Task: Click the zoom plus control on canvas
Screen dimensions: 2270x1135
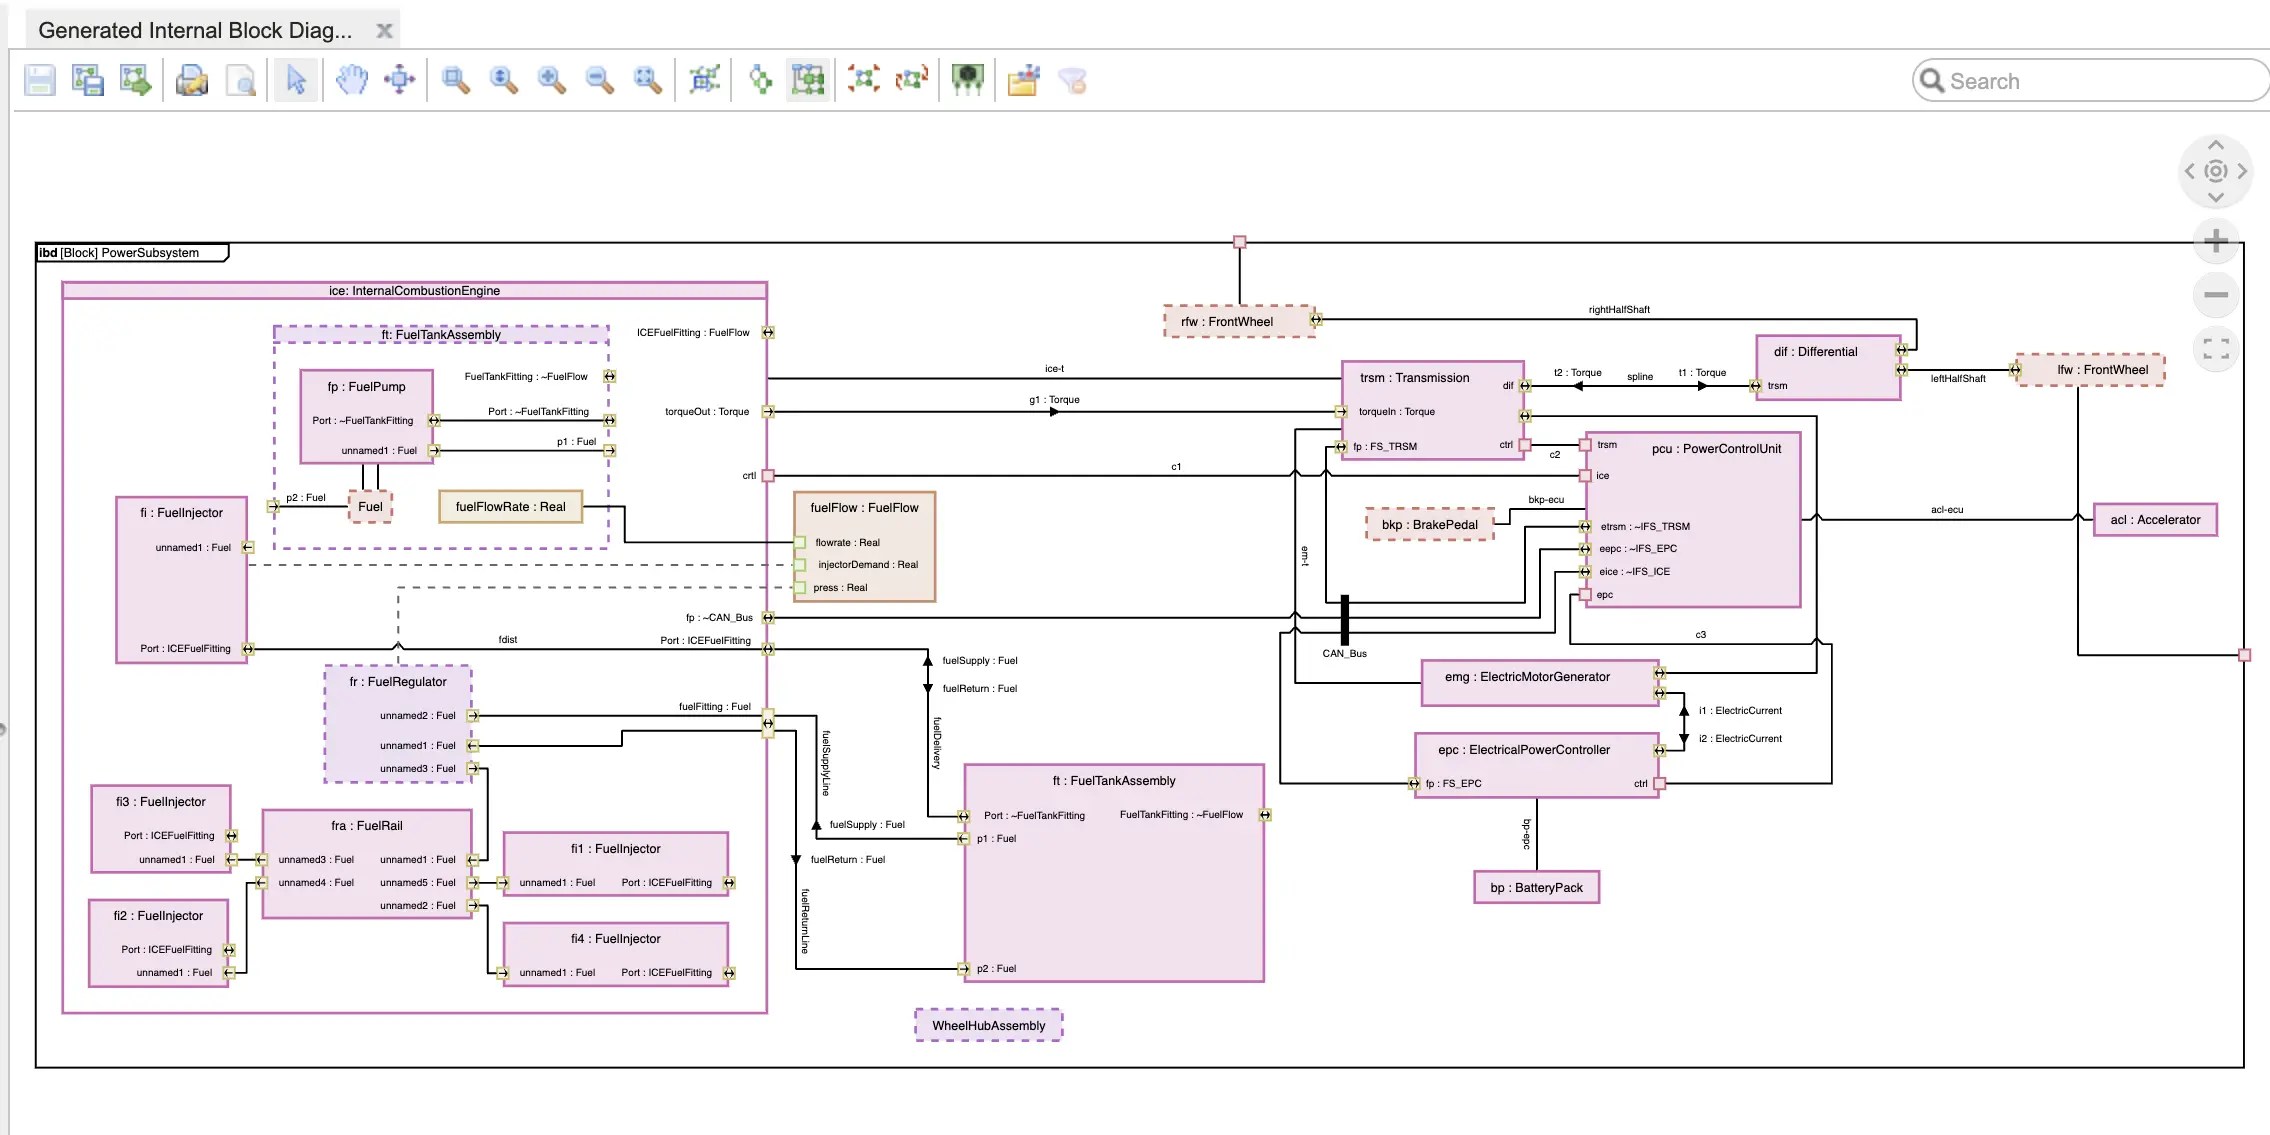Action: coord(2217,240)
